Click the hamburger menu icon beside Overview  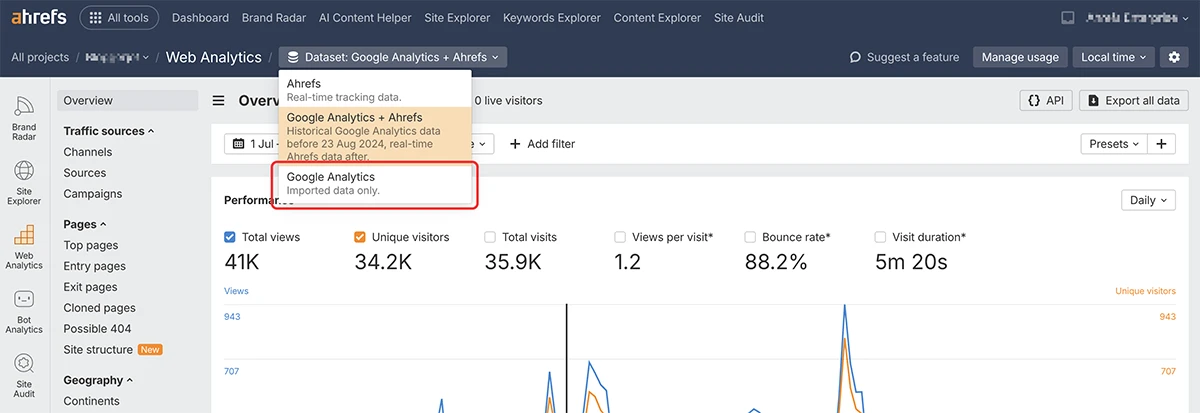218,100
